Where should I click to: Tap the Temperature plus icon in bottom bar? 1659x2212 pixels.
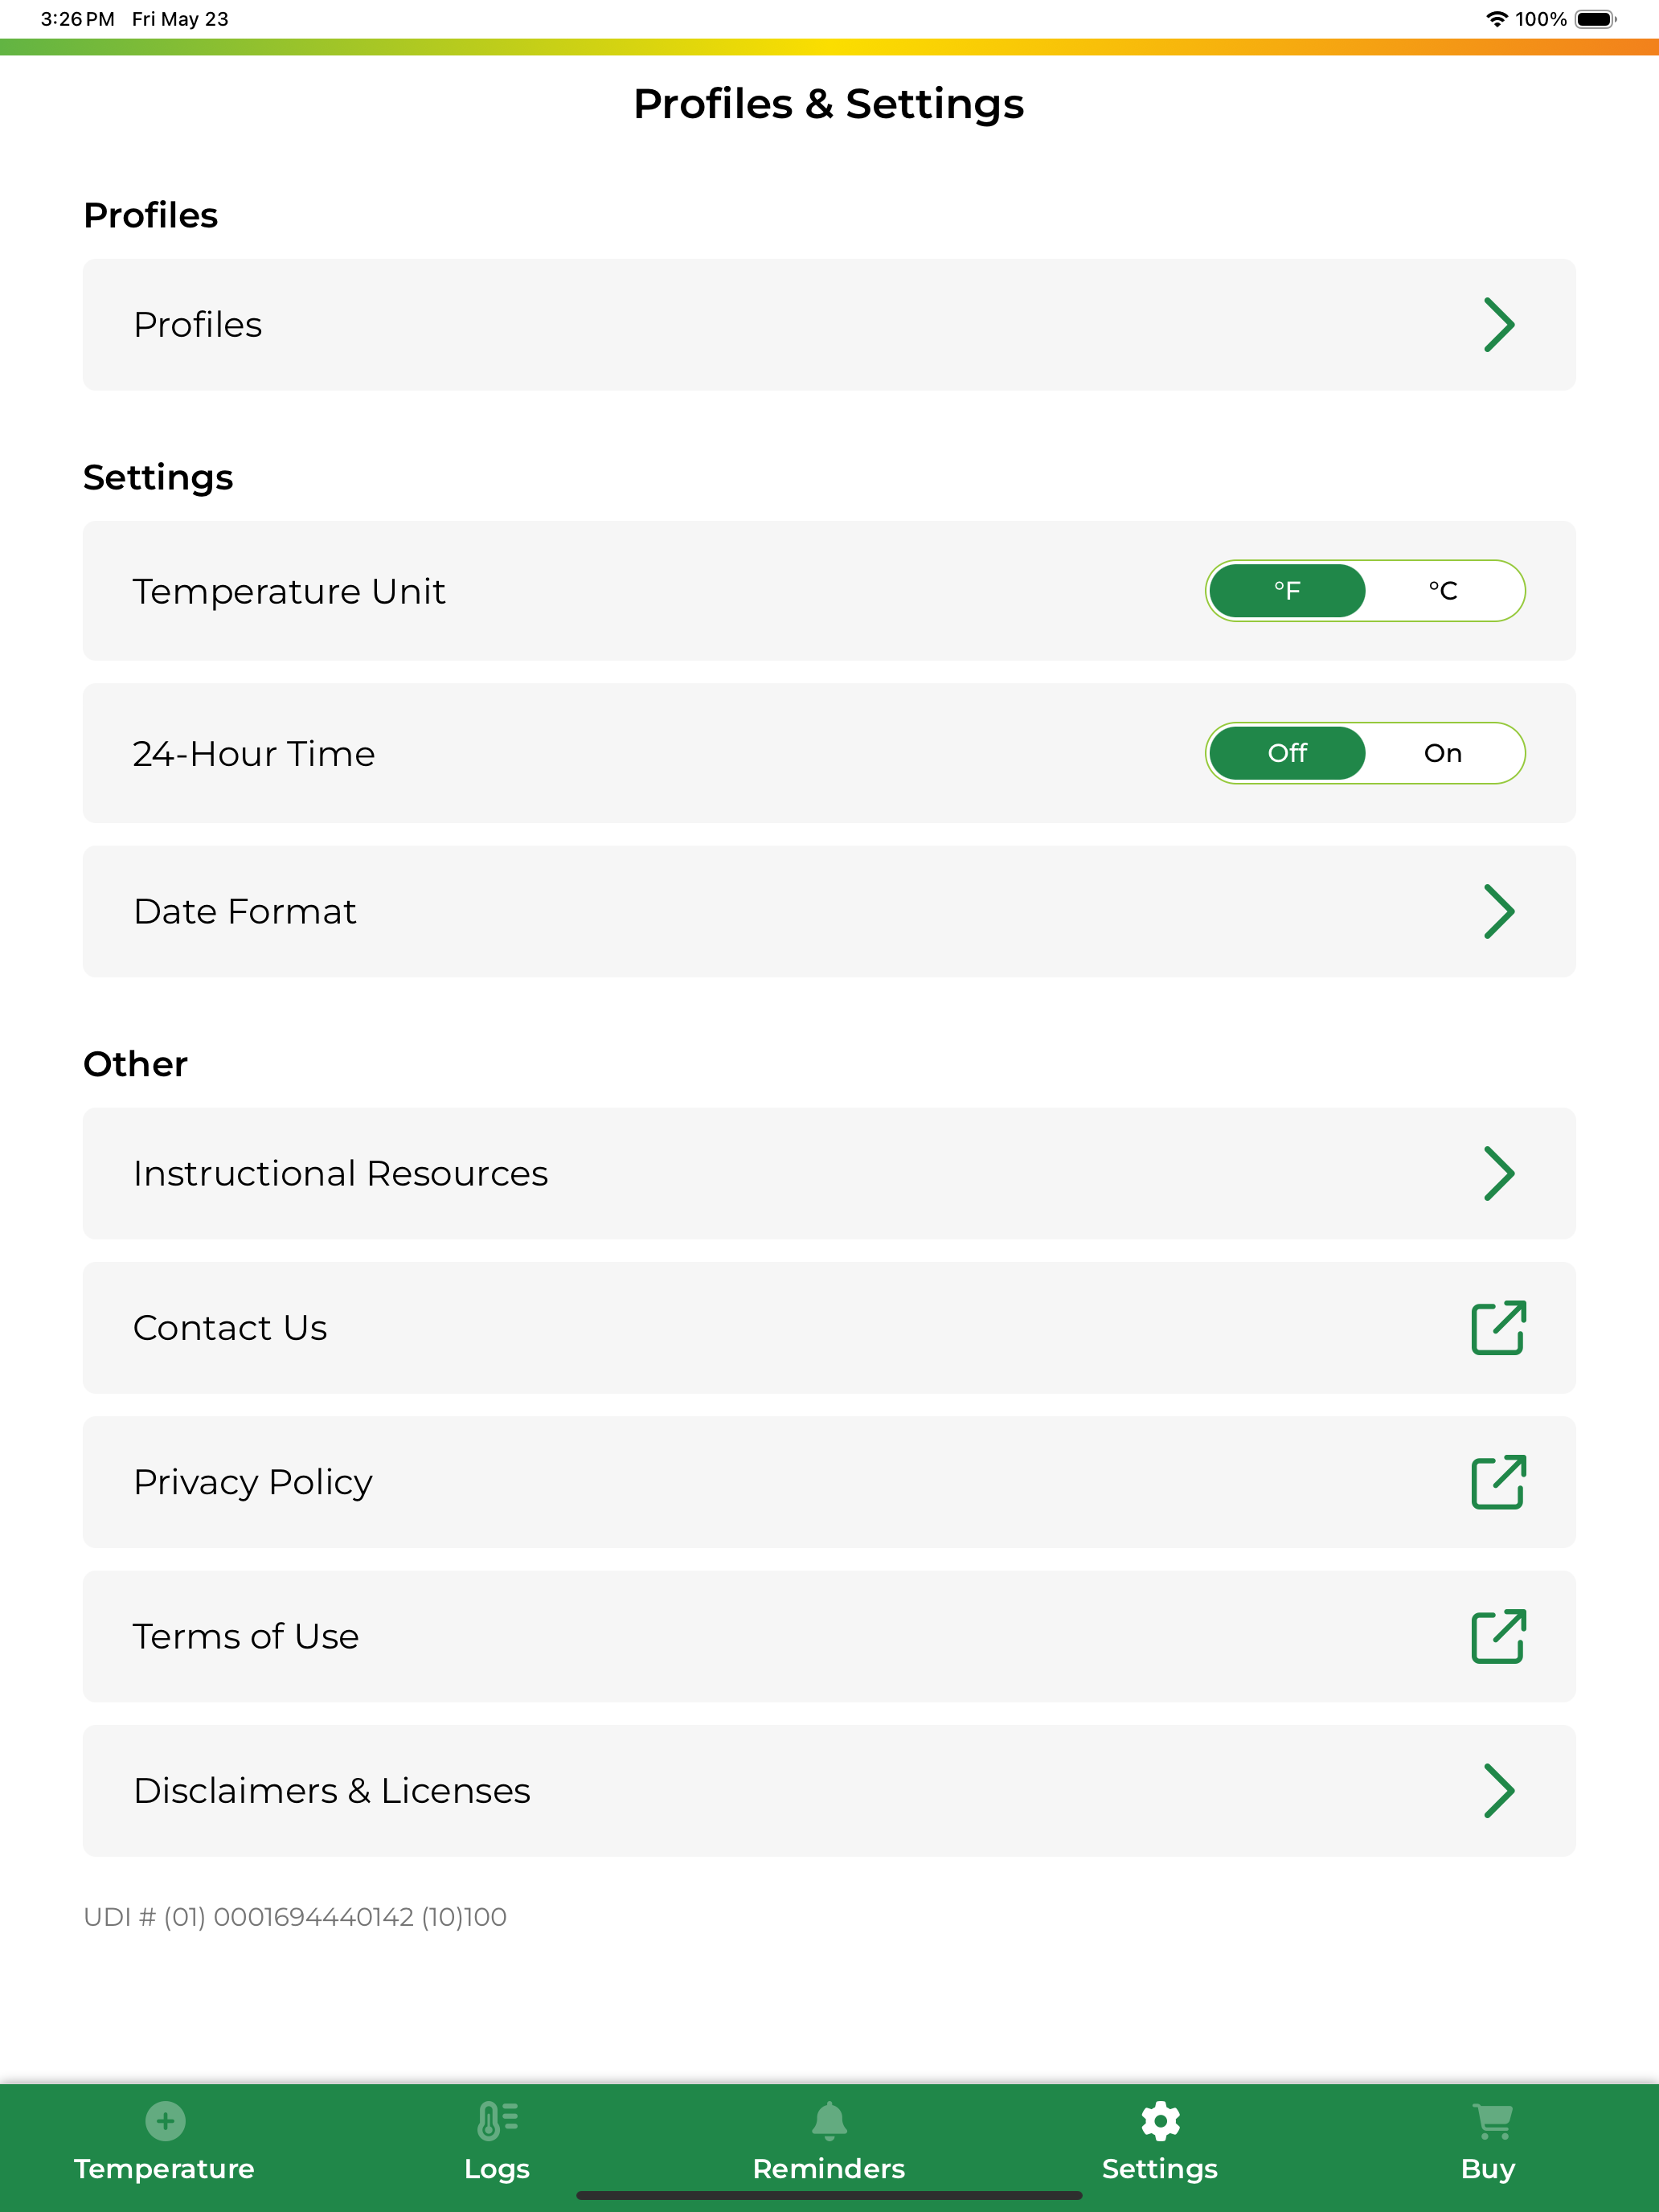(x=165, y=2120)
